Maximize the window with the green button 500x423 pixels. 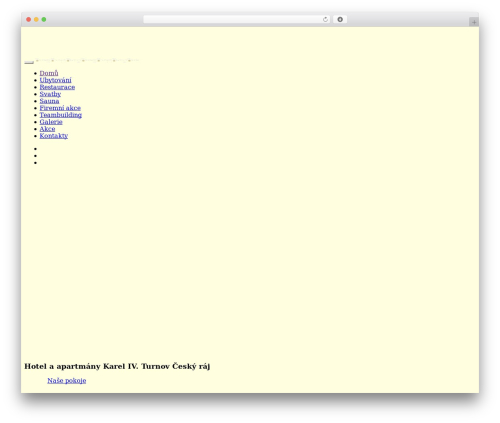pos(44,19)
